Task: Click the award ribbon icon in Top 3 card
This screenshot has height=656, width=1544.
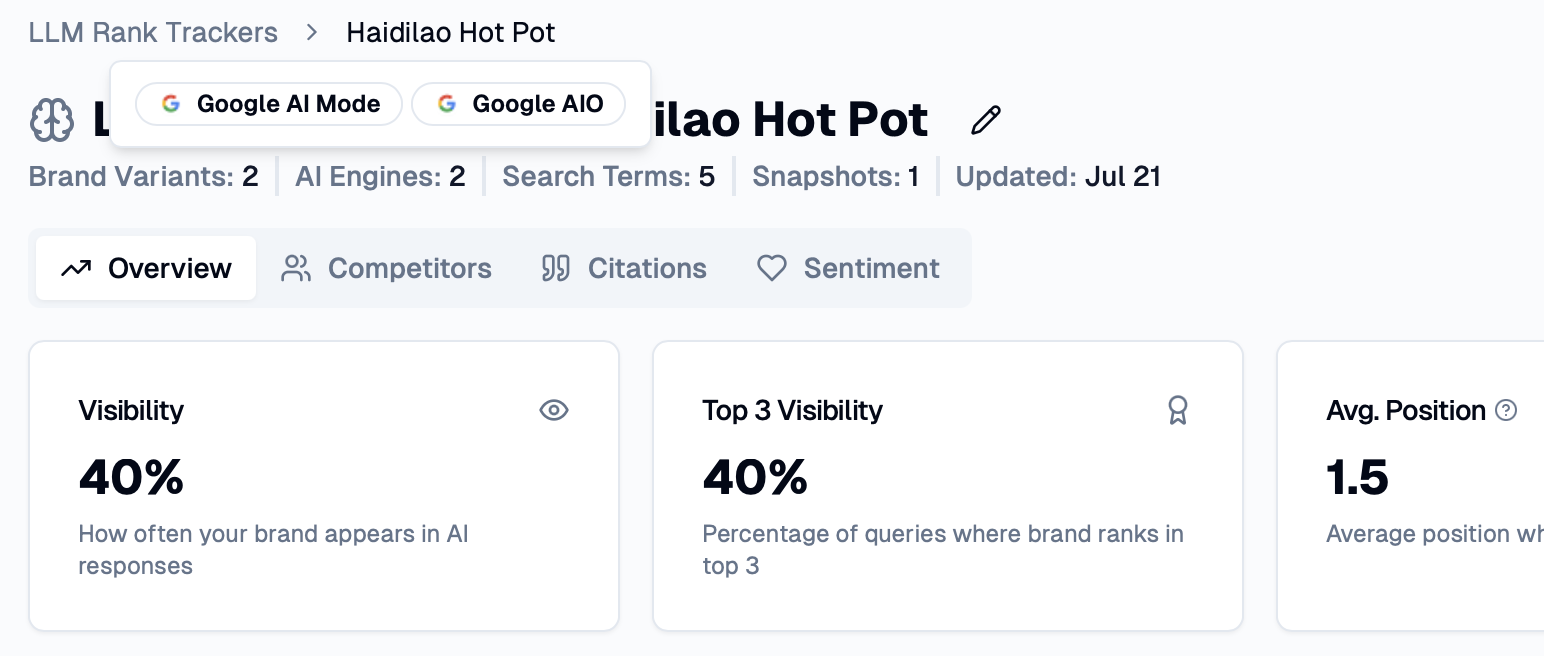Action: pyautogui.click(x=1178, y=410)
